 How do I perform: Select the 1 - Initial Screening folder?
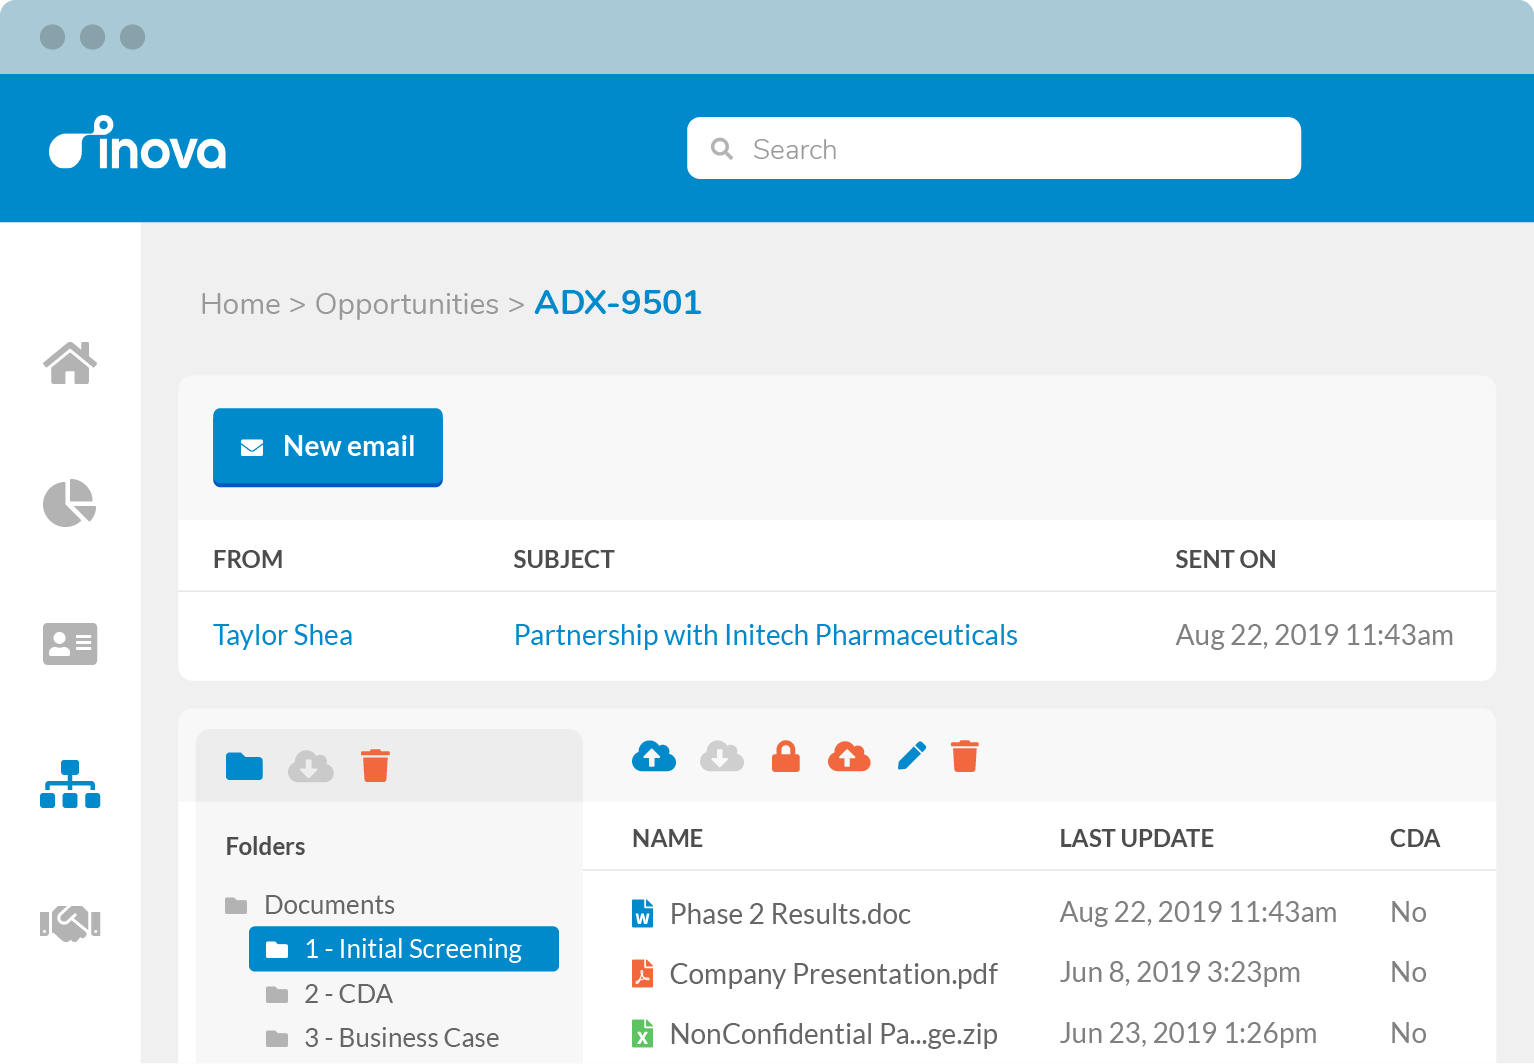[x=404, y=949]
